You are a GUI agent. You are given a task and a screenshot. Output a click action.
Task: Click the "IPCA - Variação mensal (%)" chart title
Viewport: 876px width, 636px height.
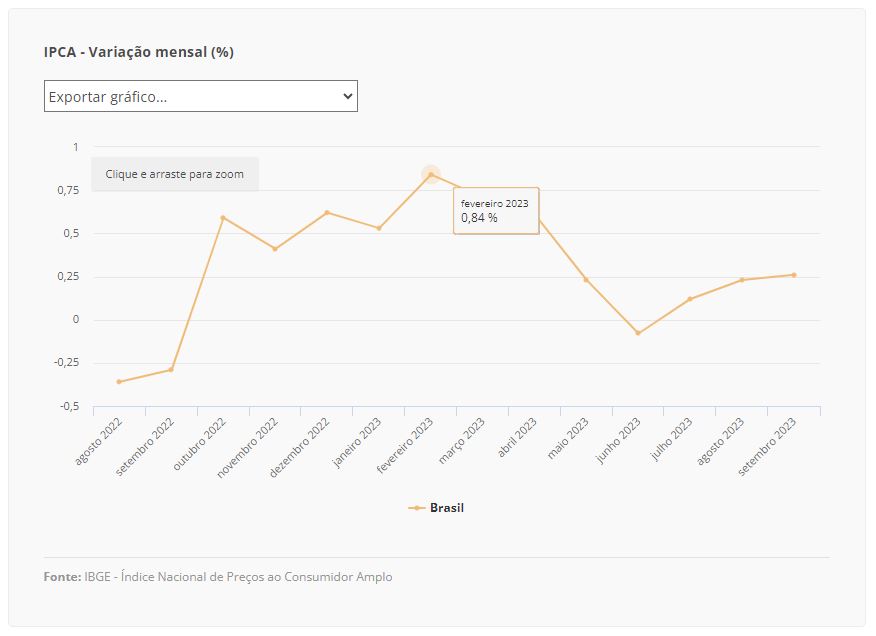[x=139, y=52]
